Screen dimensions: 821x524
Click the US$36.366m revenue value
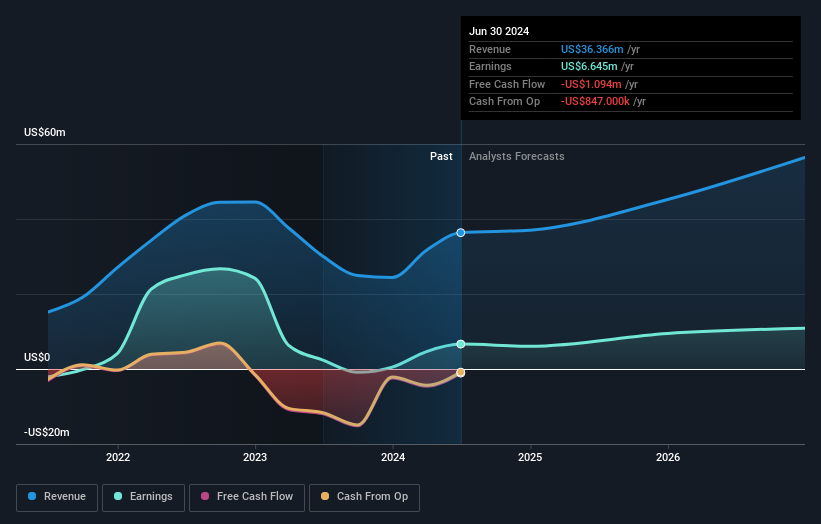click(592, 49)
